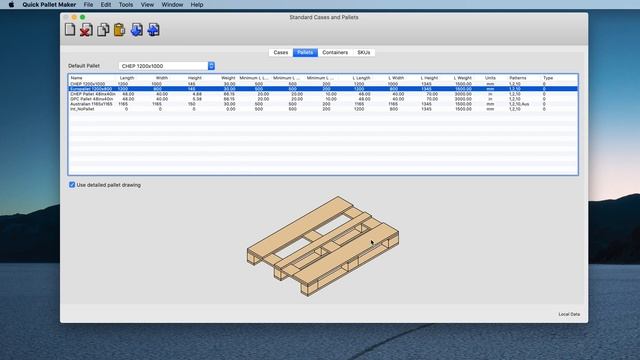The height and width of the screenshot is (360, 640).
Task: Toggle Use detailed pallet drawing checkbox
Action: [x=72, y=185]
